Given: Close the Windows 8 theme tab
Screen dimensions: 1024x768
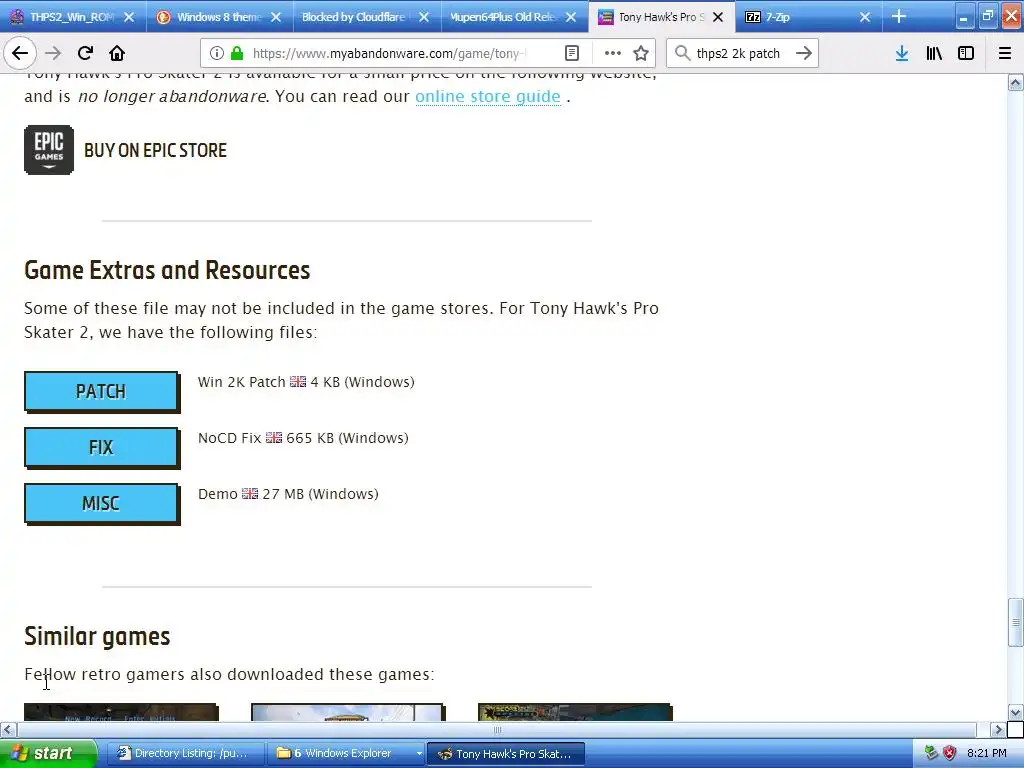Looking at the screenshot, I should 276,17.
